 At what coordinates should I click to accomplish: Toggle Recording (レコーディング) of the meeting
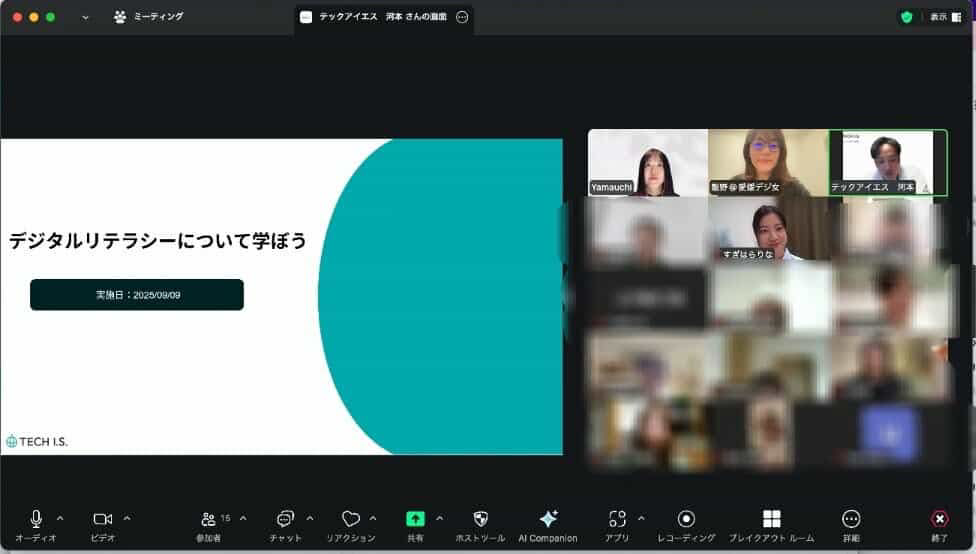pos(686,519)
